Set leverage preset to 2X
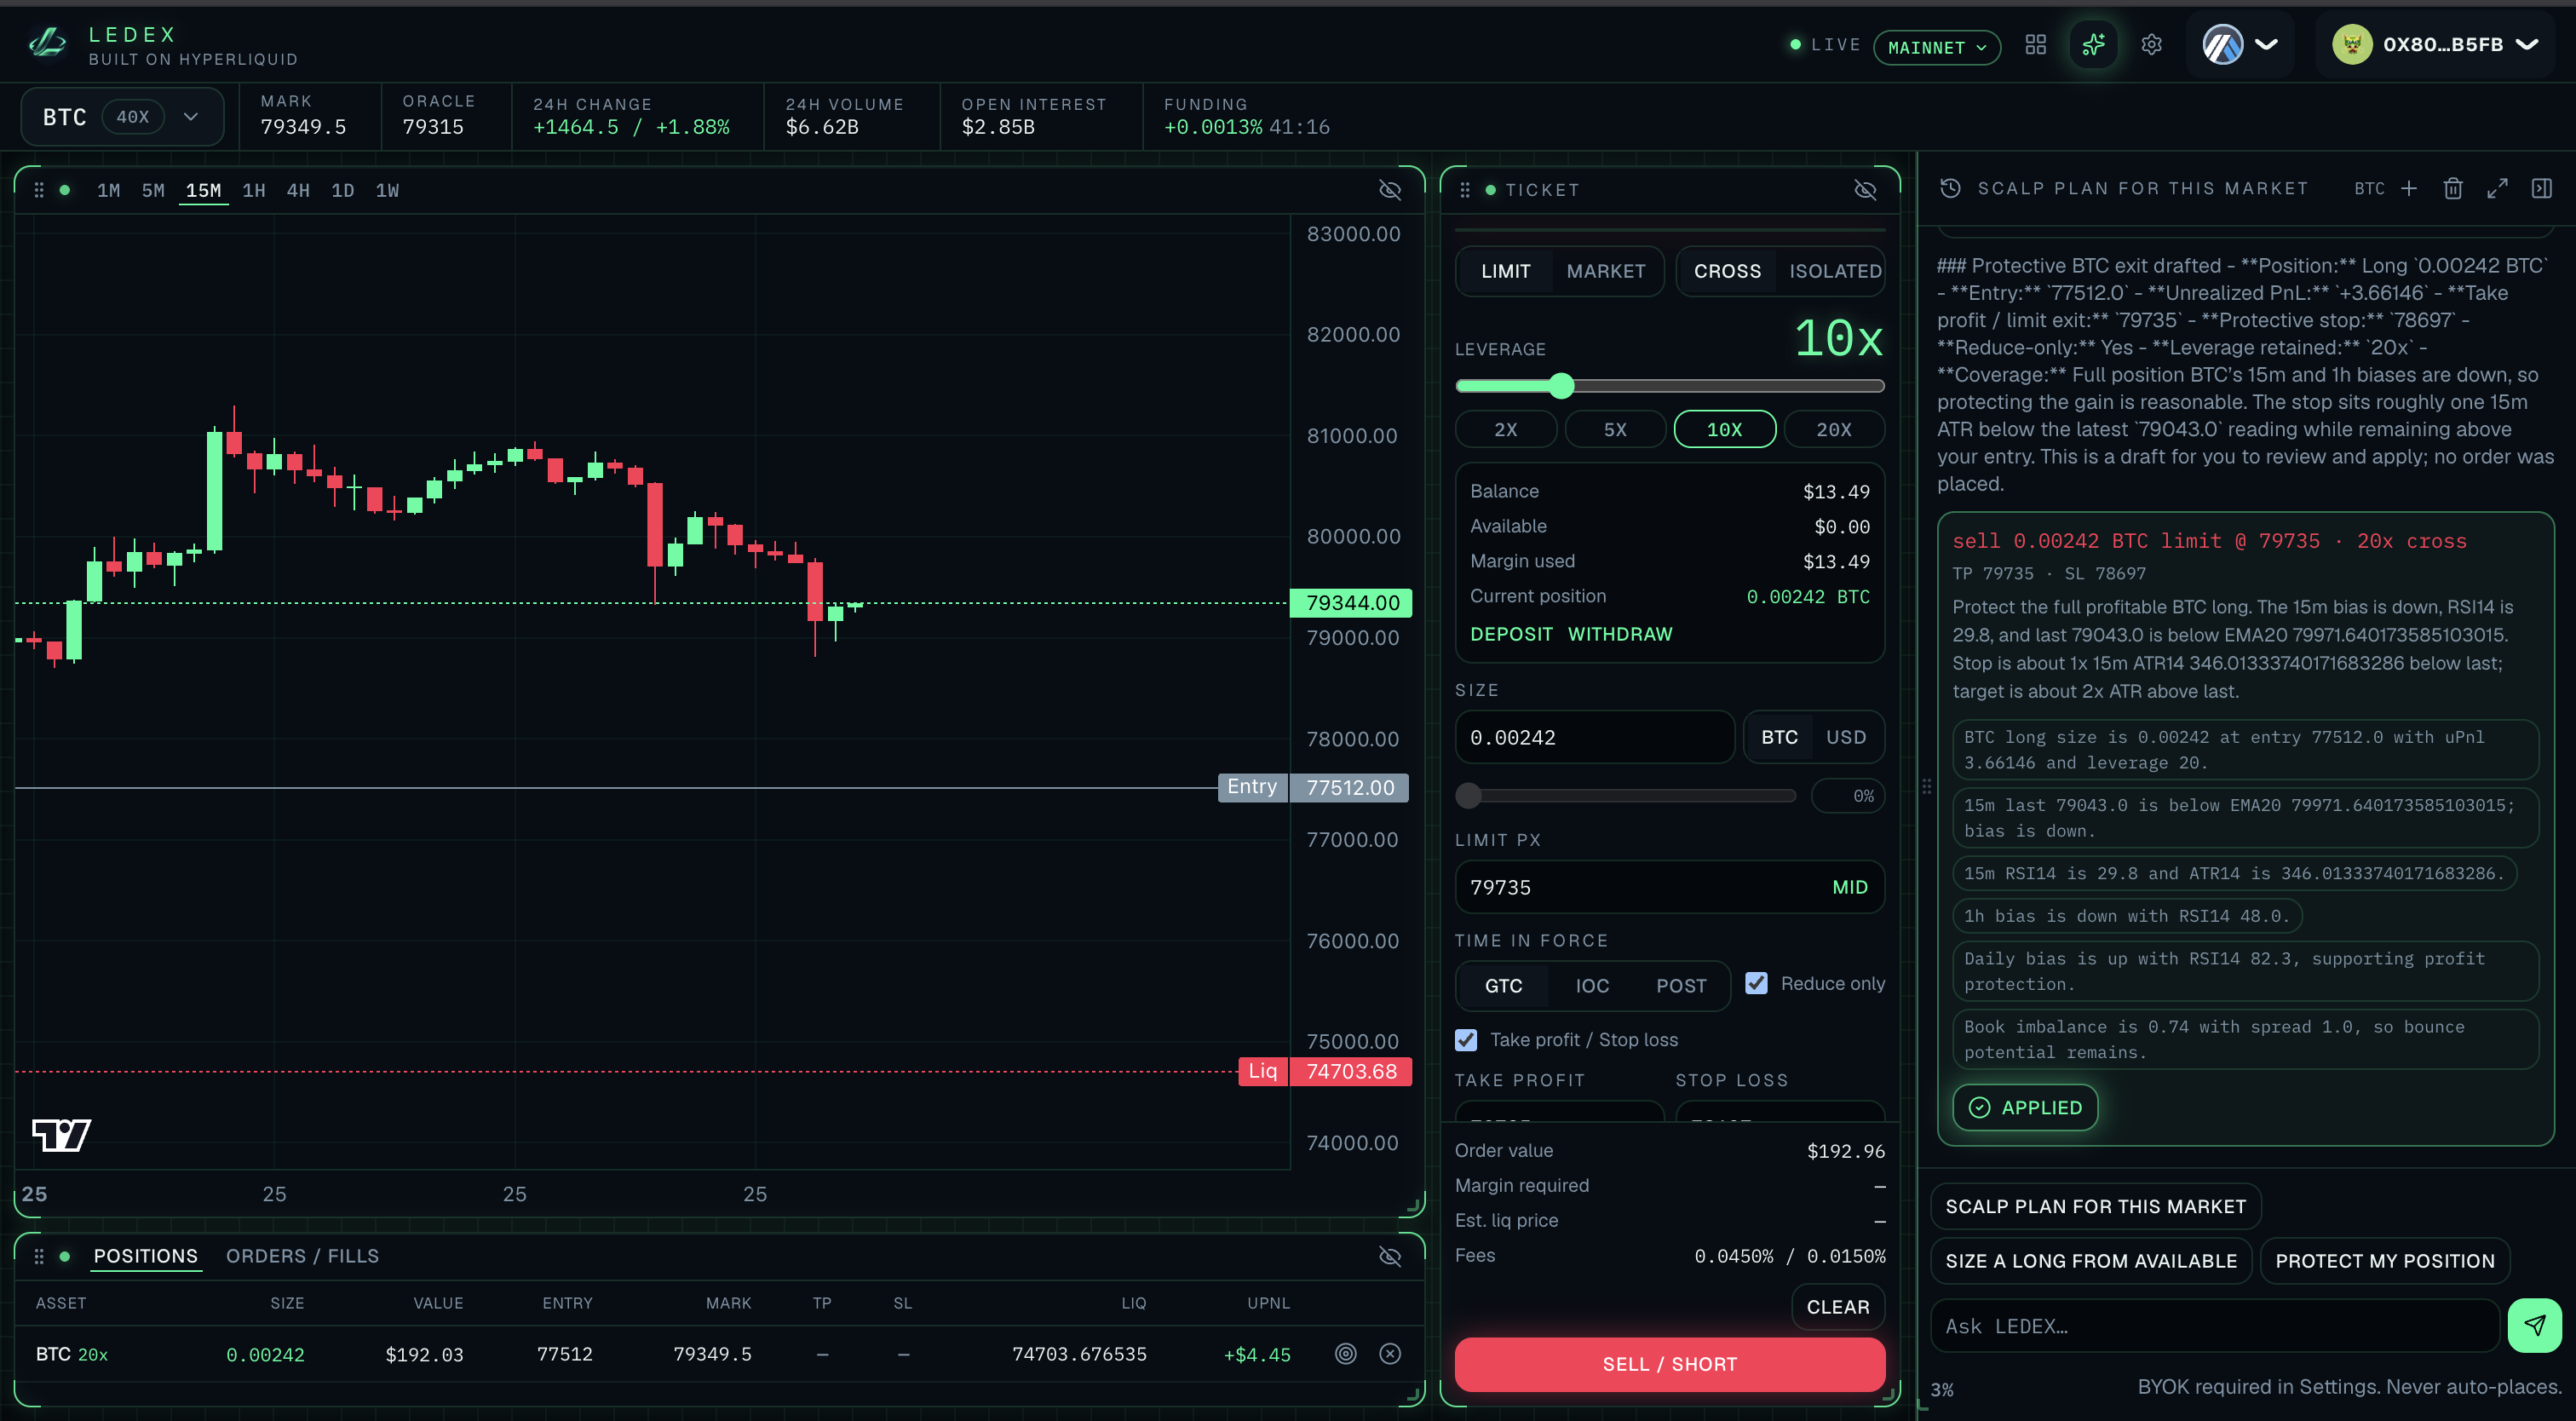The image size is (2576, 1421). click(1505, 429)
